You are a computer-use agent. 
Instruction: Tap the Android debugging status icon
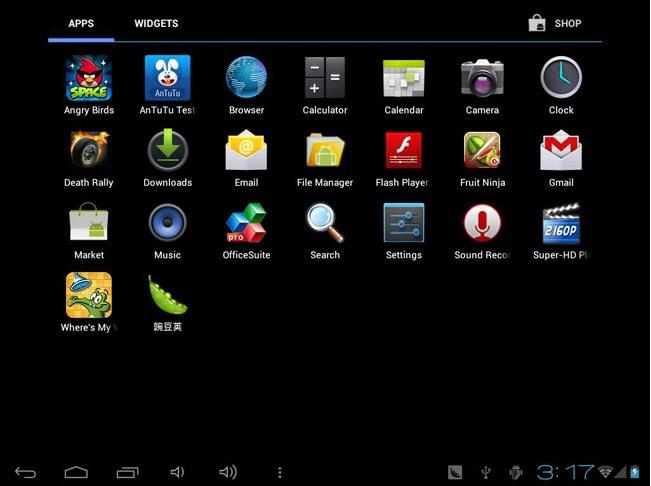coord(515,472)
